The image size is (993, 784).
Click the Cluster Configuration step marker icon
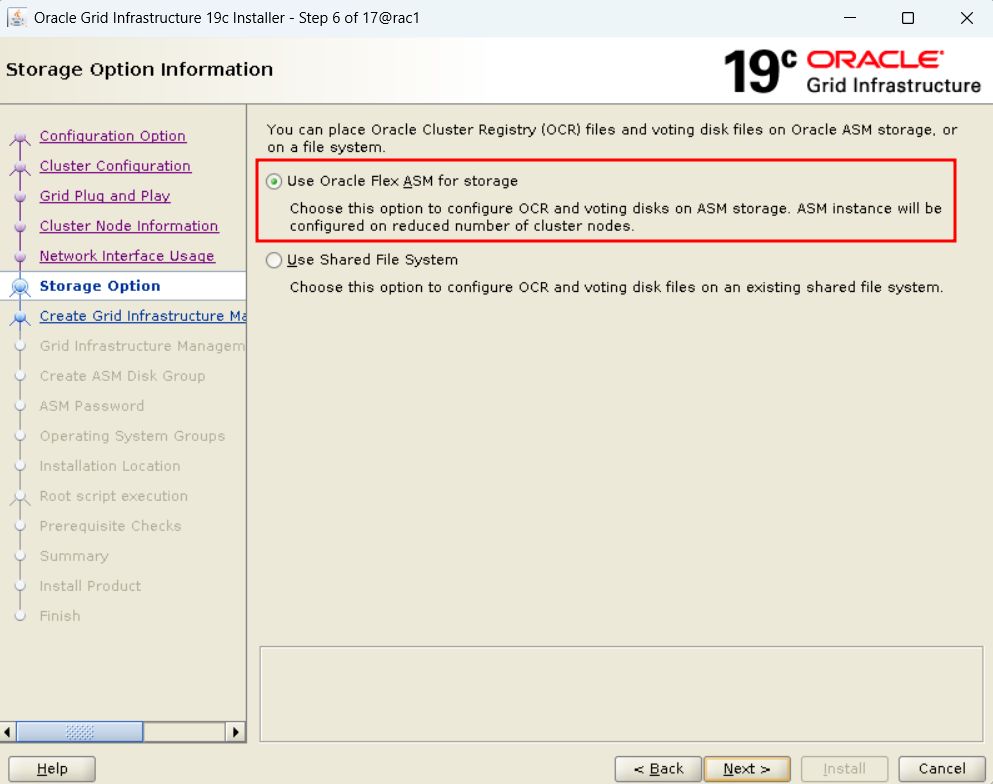(x=20, y=167)
